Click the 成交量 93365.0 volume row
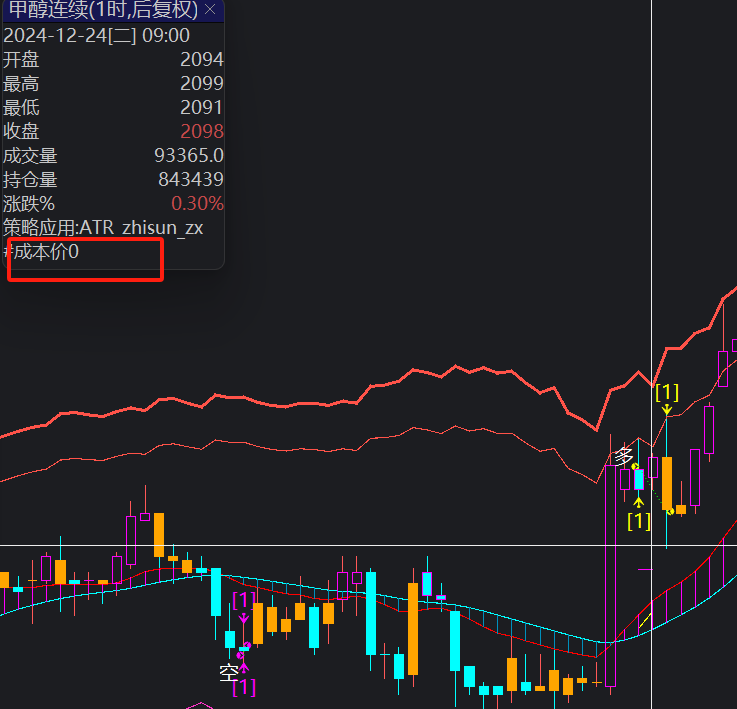This screenshot has width=737, height=709. [x=112, y=156]
